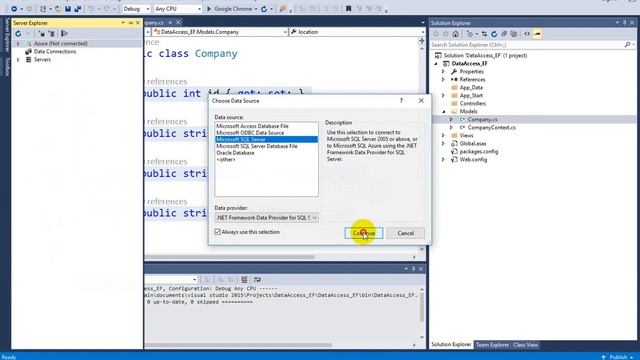Click the browser refresh toolbar icon
Image resolution: width=640 pixels, height=360 pixels.
coord(264,9)
